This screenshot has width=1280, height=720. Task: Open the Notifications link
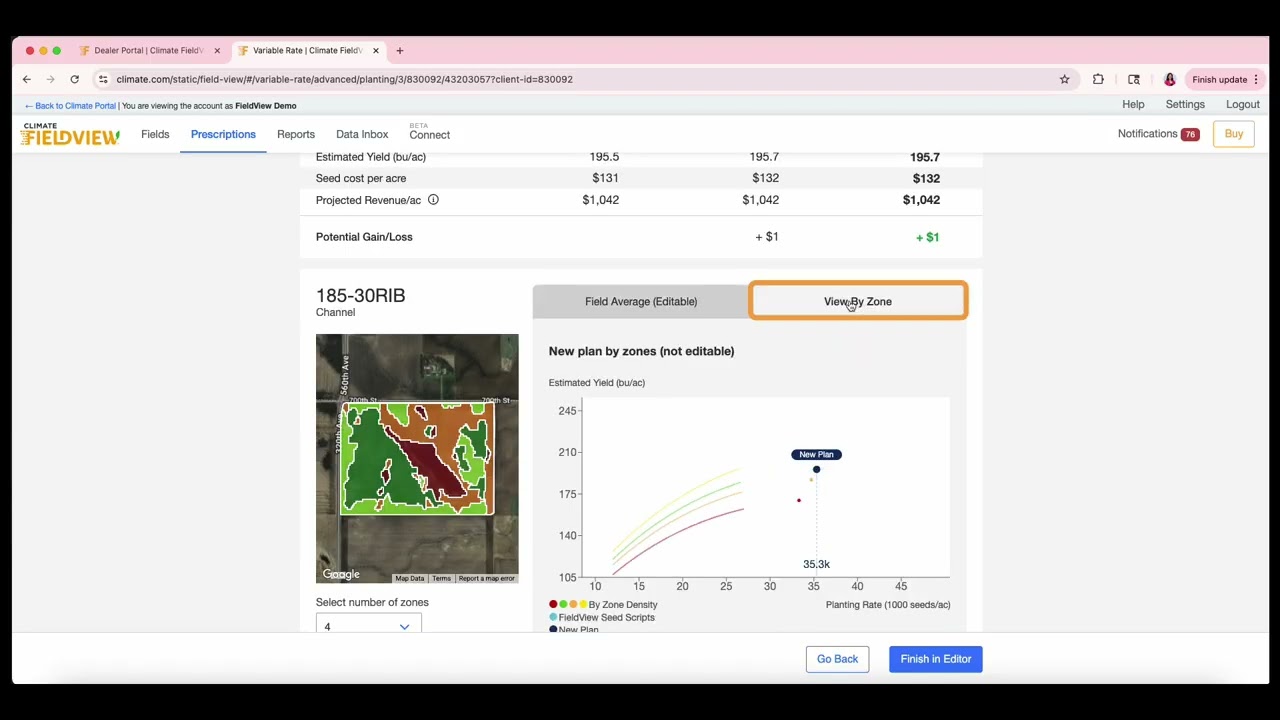coord(1147,134)
